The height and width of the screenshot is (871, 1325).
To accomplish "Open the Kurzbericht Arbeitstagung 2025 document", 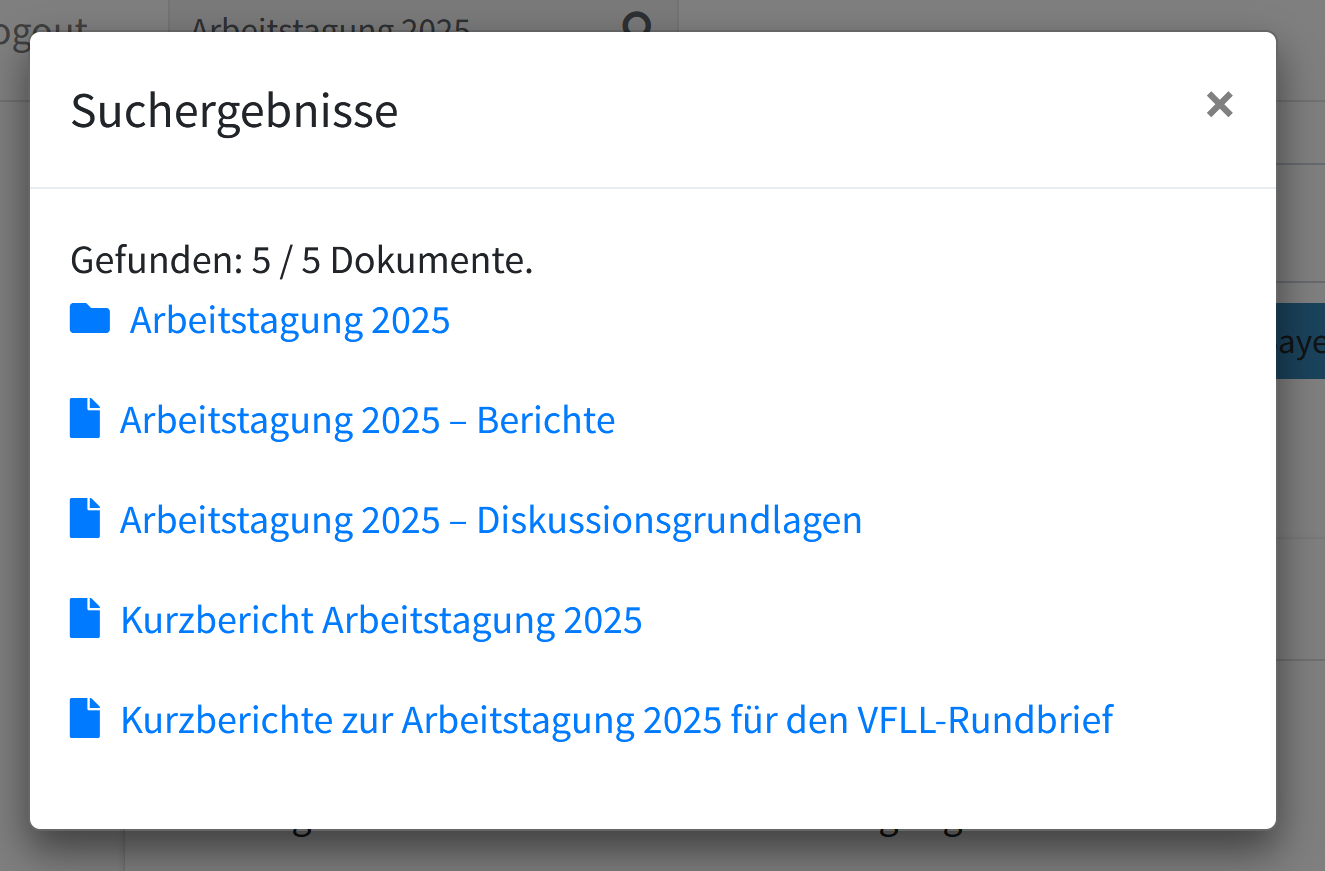I will [381, 620].
